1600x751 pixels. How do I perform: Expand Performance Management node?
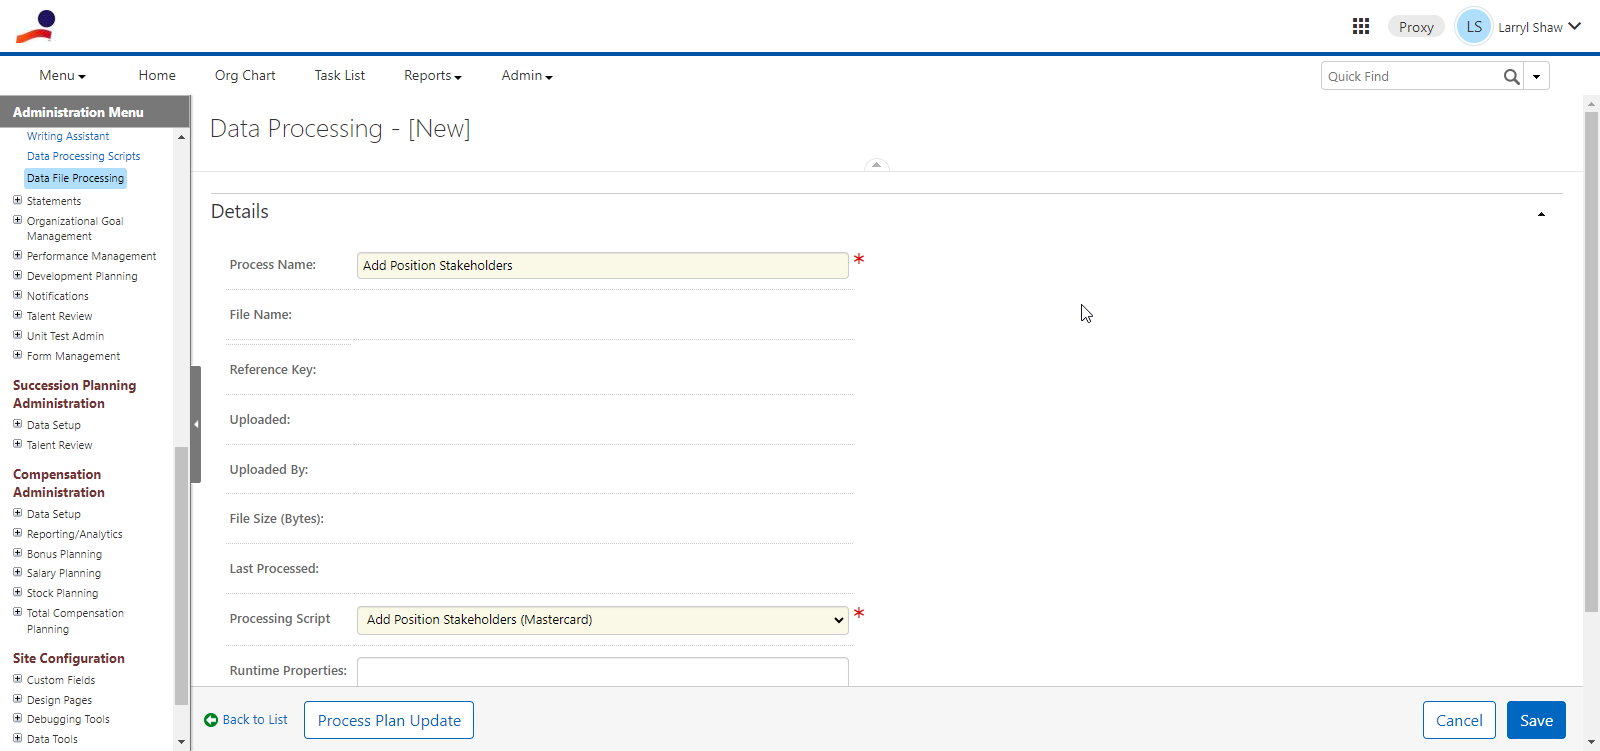[17, 255]
